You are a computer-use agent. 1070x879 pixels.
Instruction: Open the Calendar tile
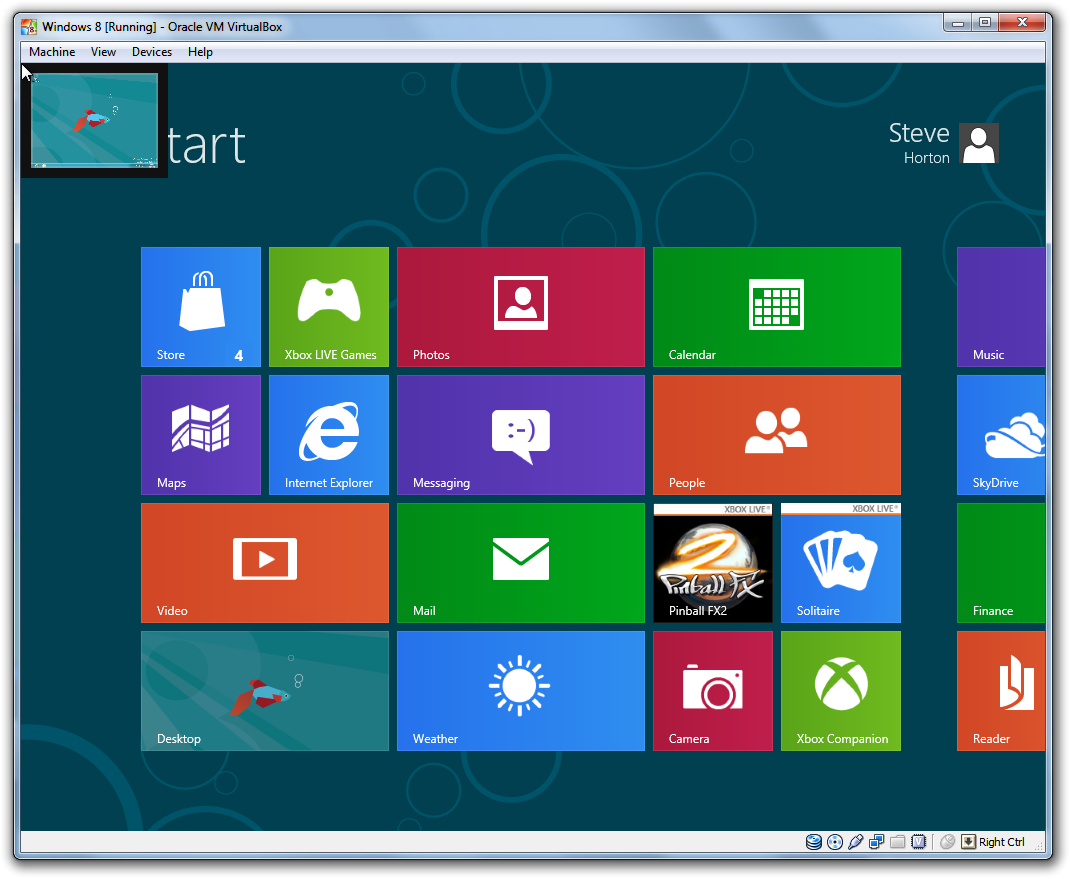coord(777,307)
